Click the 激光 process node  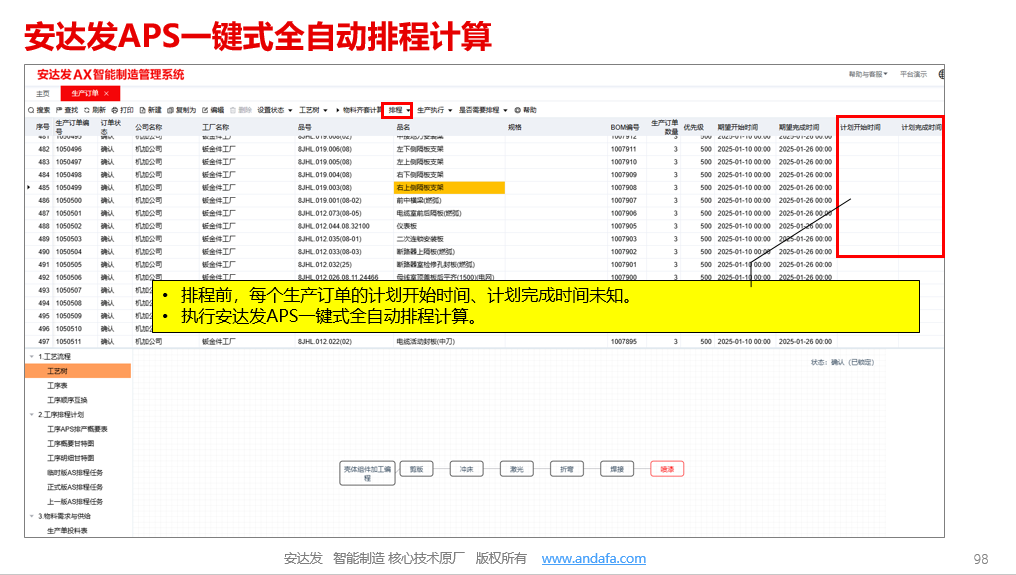point(516,469)
